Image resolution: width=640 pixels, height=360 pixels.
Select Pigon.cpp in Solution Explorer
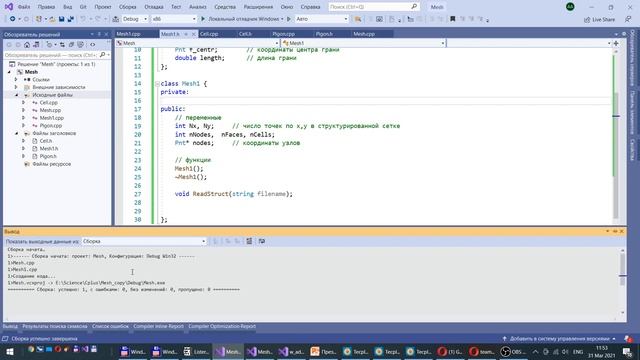(51, 126)
